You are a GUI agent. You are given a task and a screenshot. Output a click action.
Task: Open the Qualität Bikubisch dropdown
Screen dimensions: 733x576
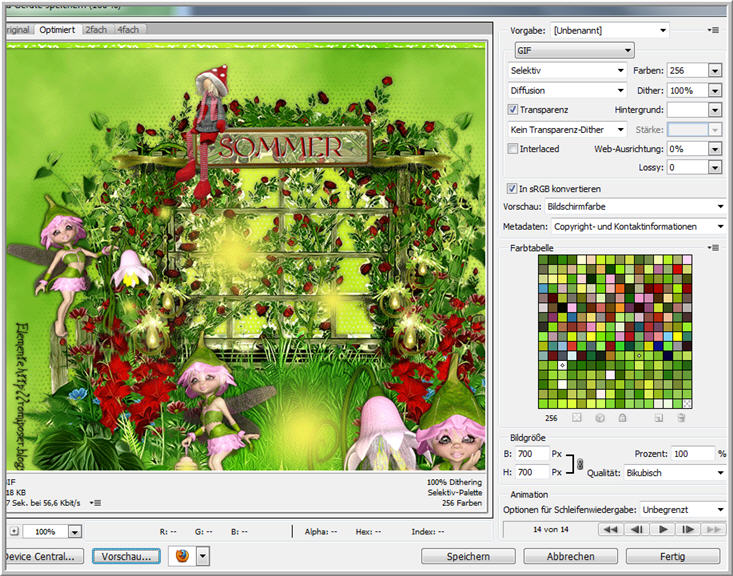(675, 473)
